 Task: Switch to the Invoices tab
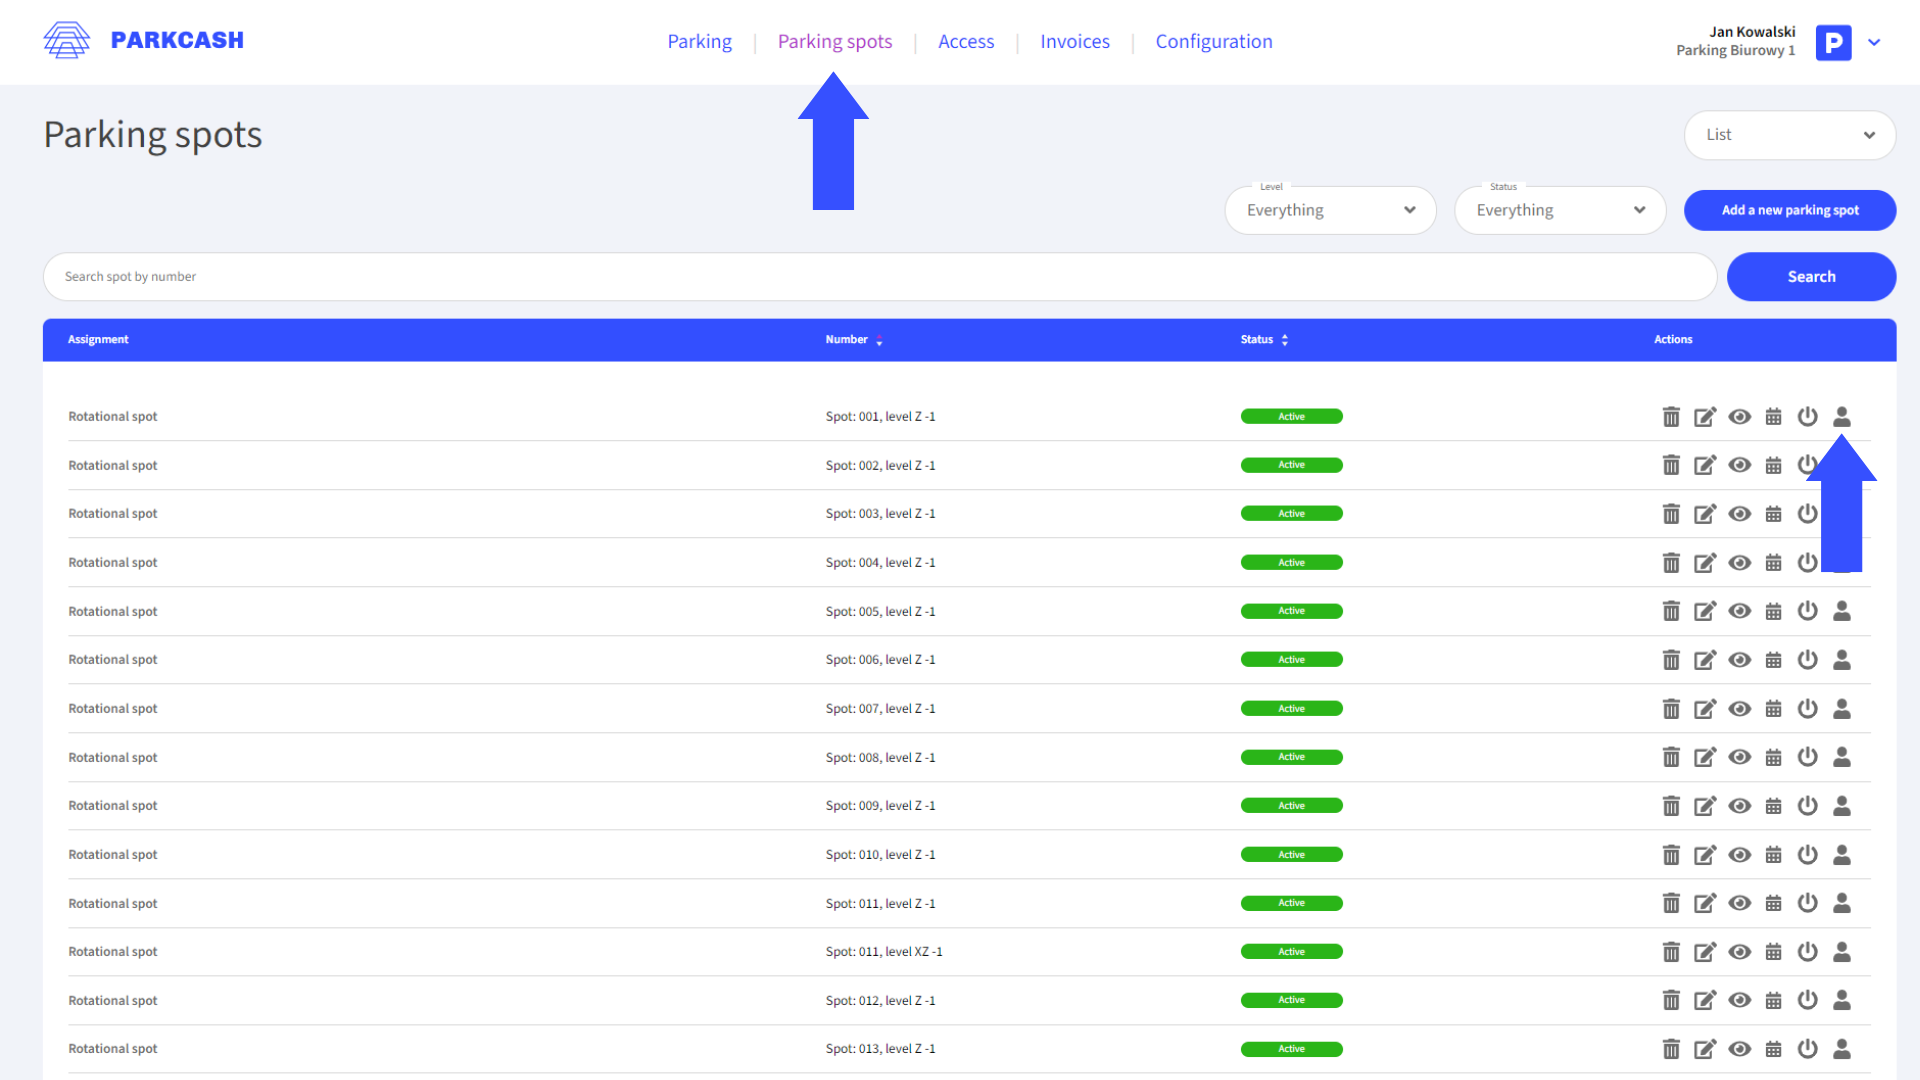coord(1075,41)
